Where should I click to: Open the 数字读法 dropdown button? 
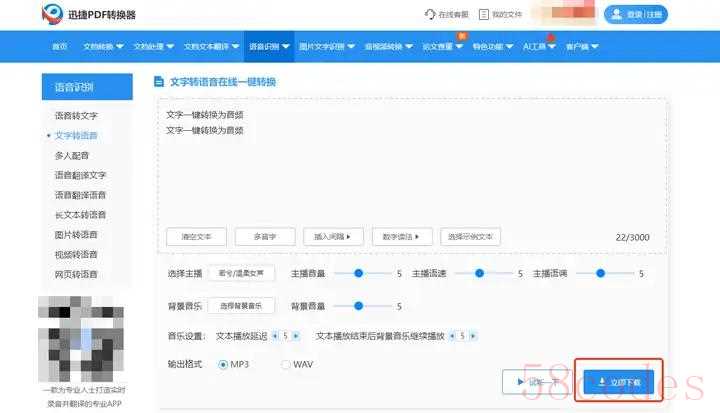click(x=403, y=237)
